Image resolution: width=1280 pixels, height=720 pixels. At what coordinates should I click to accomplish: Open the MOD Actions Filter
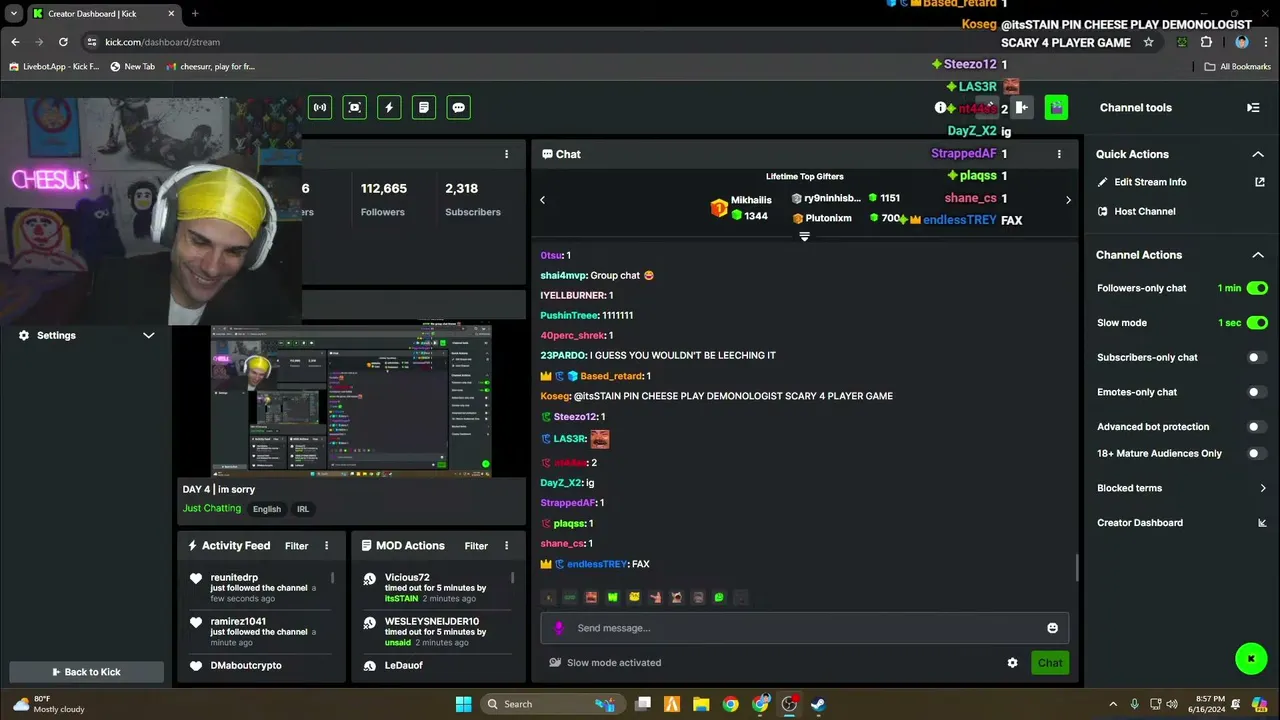pos(476,546)
